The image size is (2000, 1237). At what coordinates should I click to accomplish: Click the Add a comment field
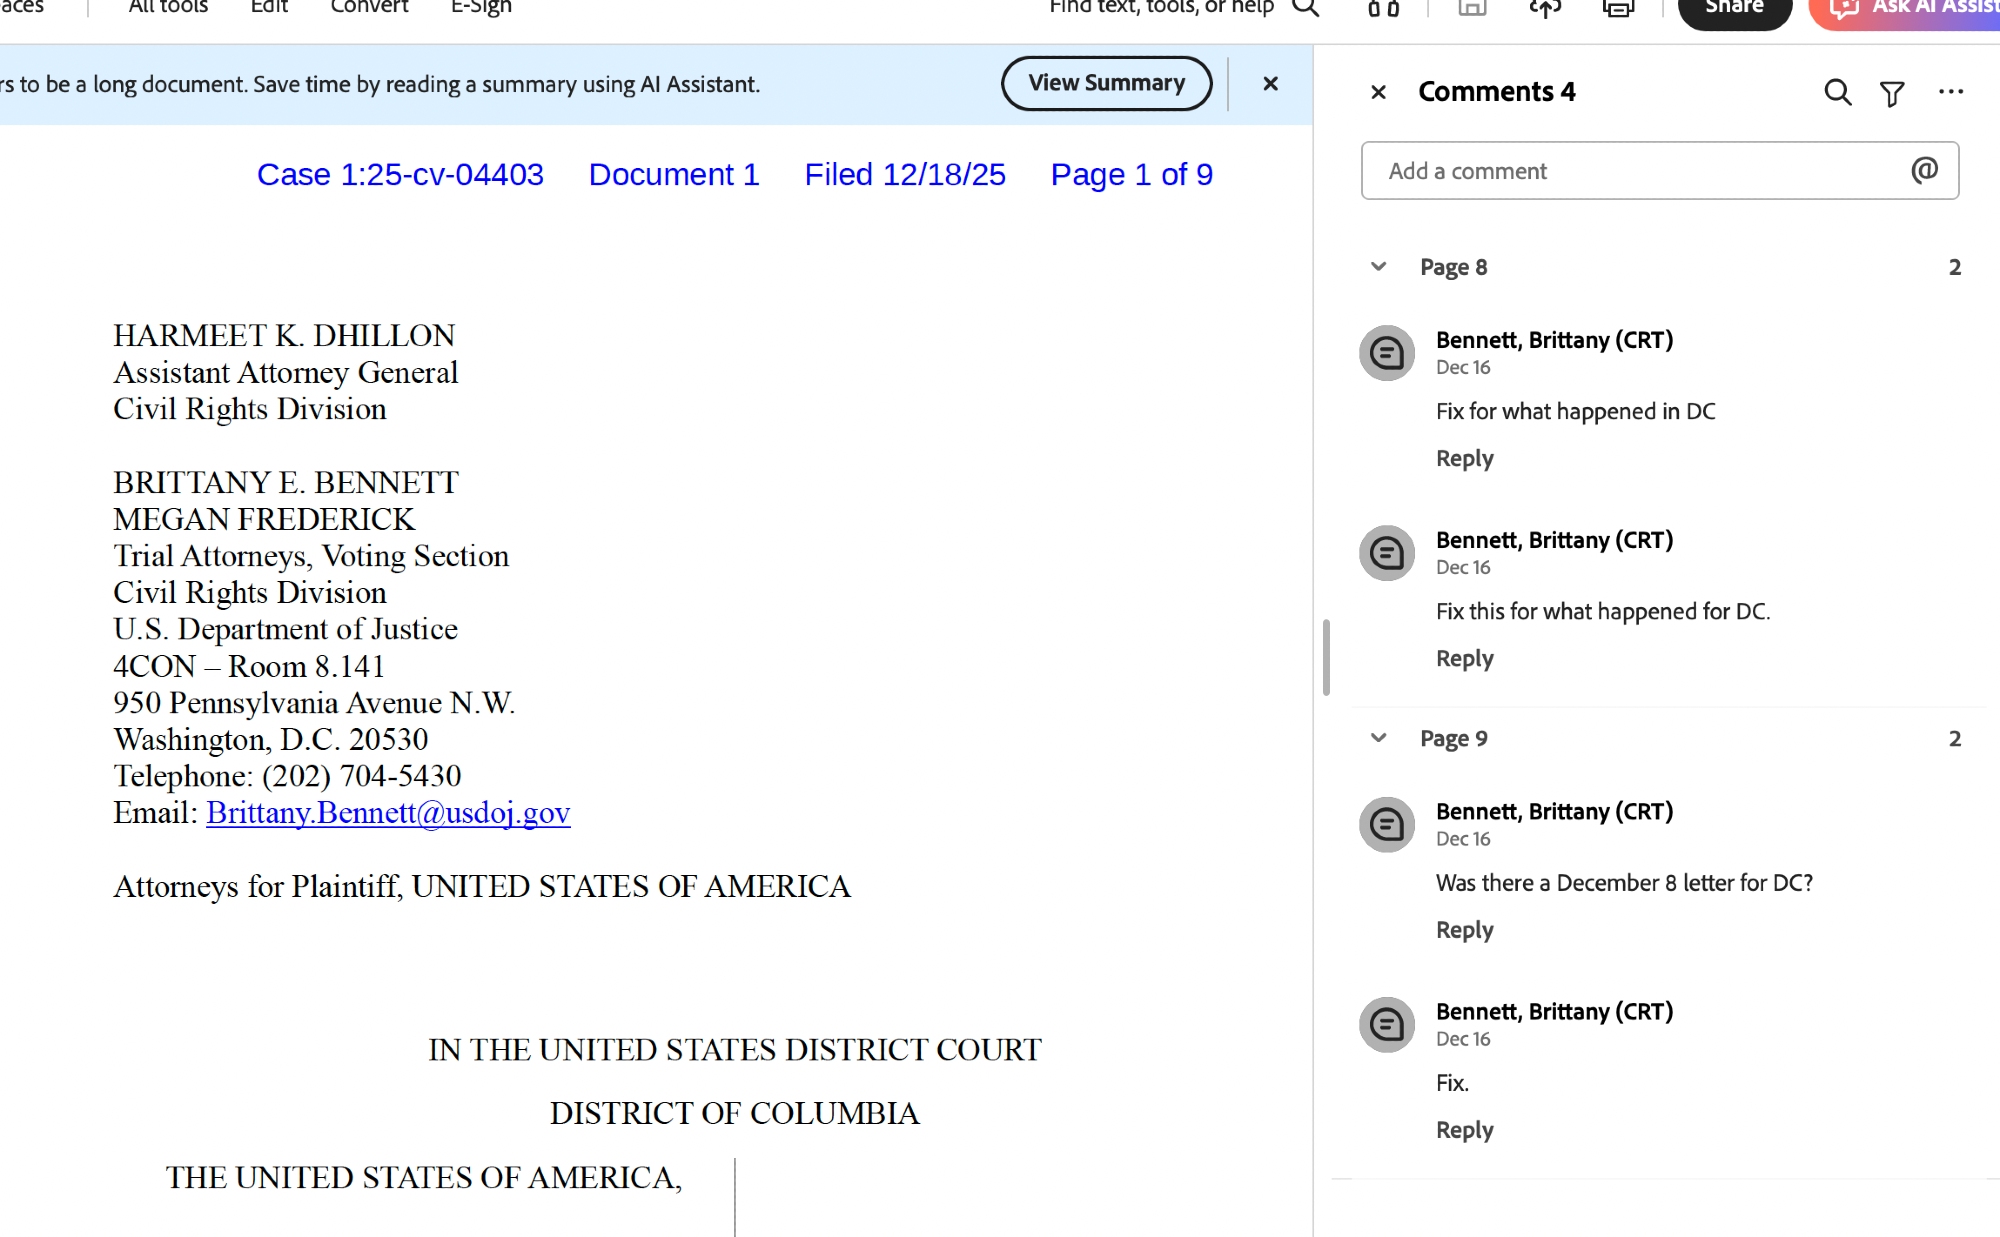click(x=1640, y=171)
